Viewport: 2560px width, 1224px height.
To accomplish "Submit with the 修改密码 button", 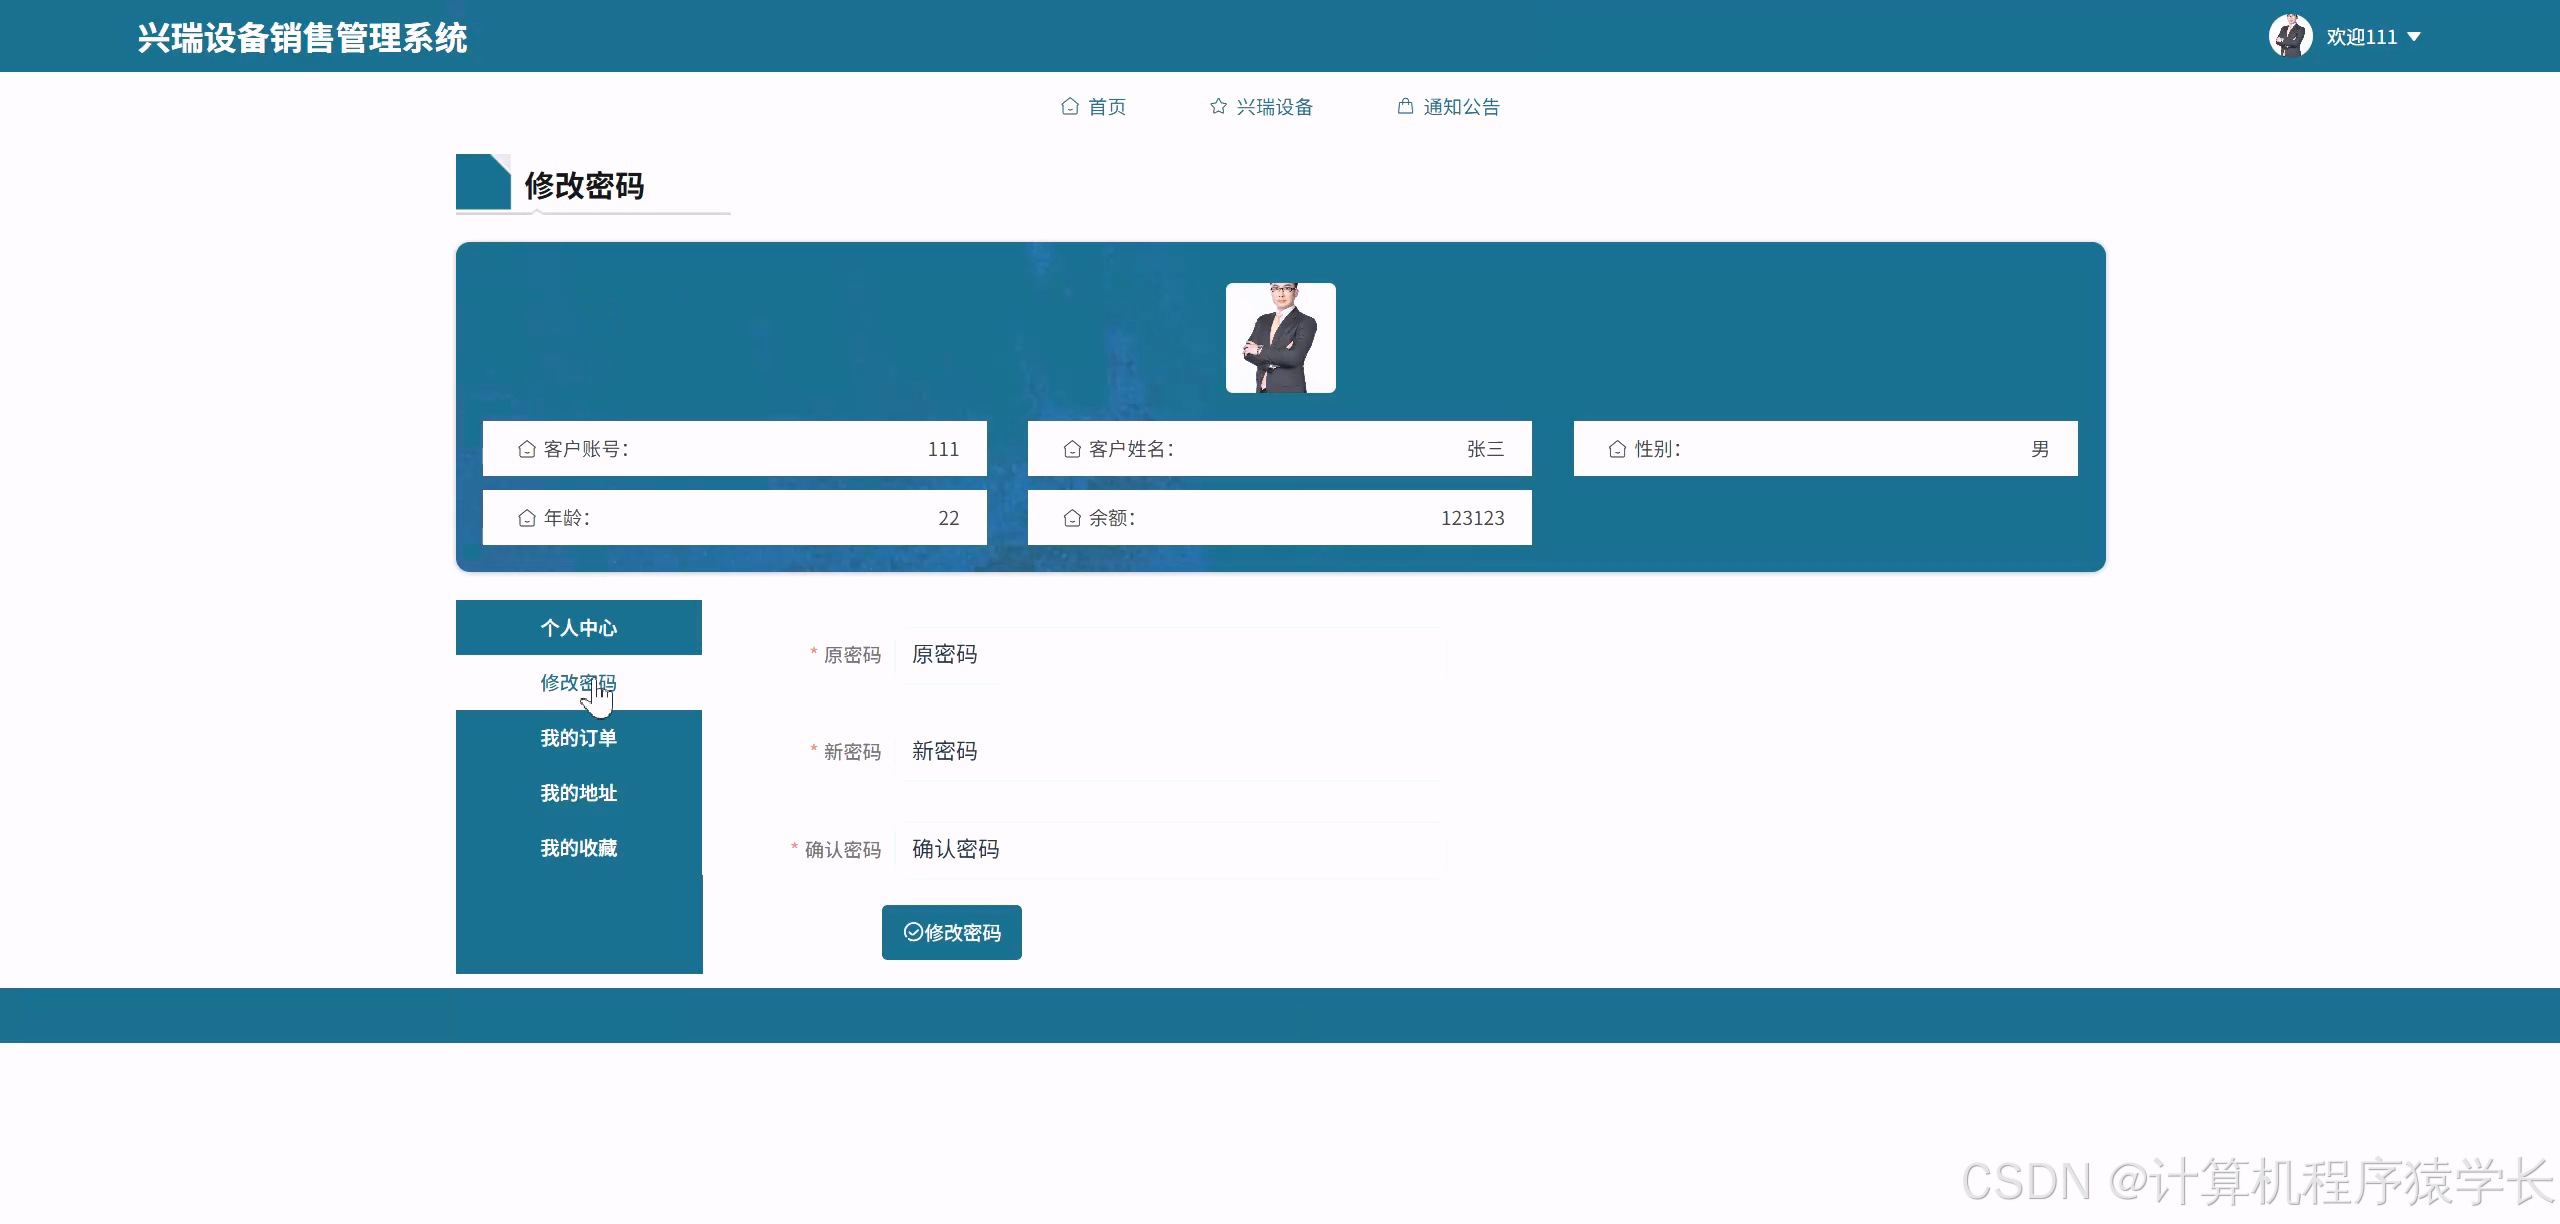I will point(952,932).
